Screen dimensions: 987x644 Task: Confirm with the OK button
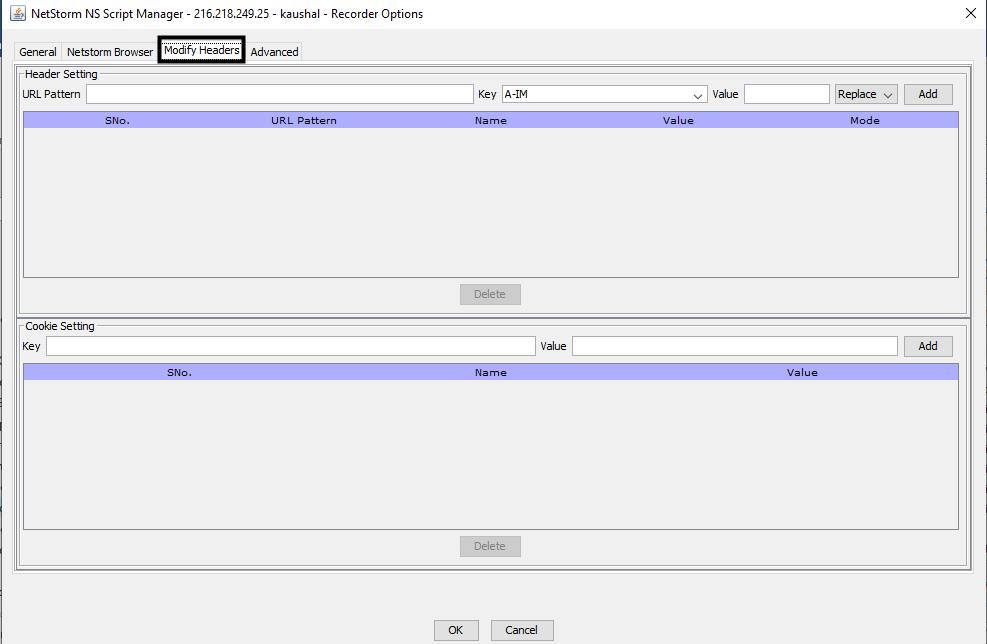click(456, 630)
